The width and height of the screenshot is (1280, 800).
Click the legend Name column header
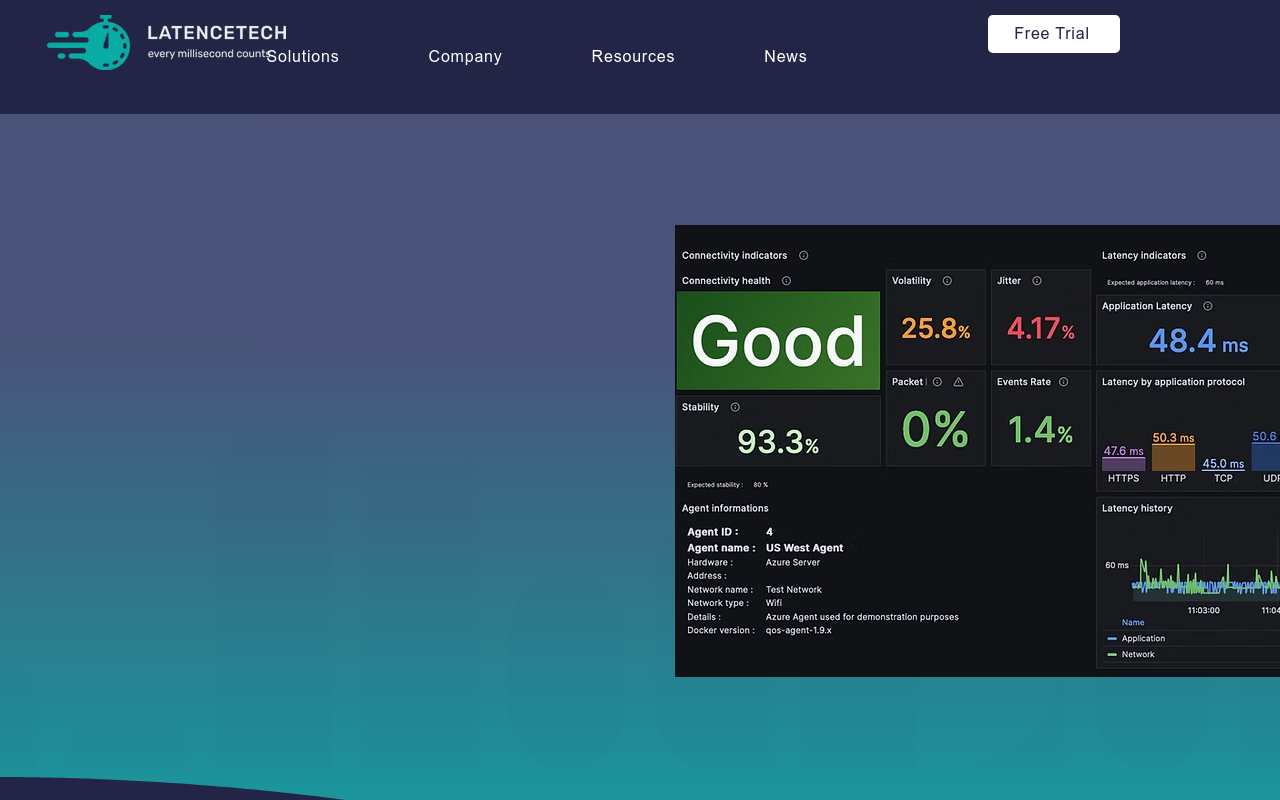[x=1133, y=622]
